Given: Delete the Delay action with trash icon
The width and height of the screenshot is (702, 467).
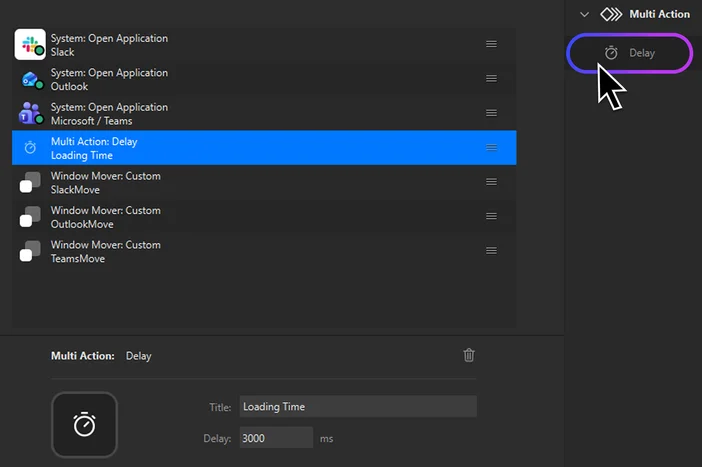Looking at the screenshot, I should pyautogui.click(x=469, y=355).
